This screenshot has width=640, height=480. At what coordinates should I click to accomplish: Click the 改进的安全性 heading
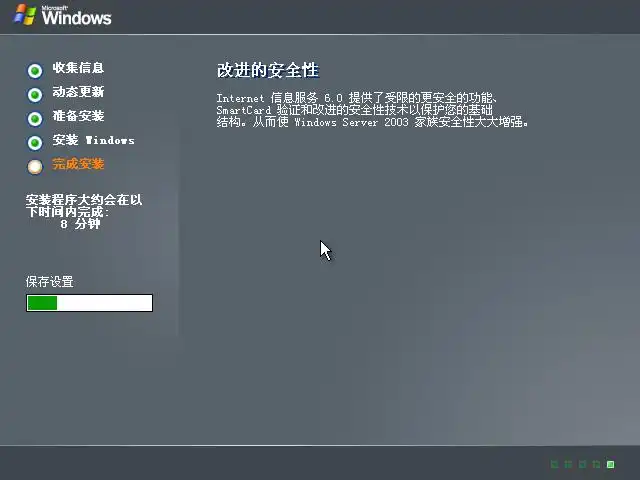(x=268, y=70)
